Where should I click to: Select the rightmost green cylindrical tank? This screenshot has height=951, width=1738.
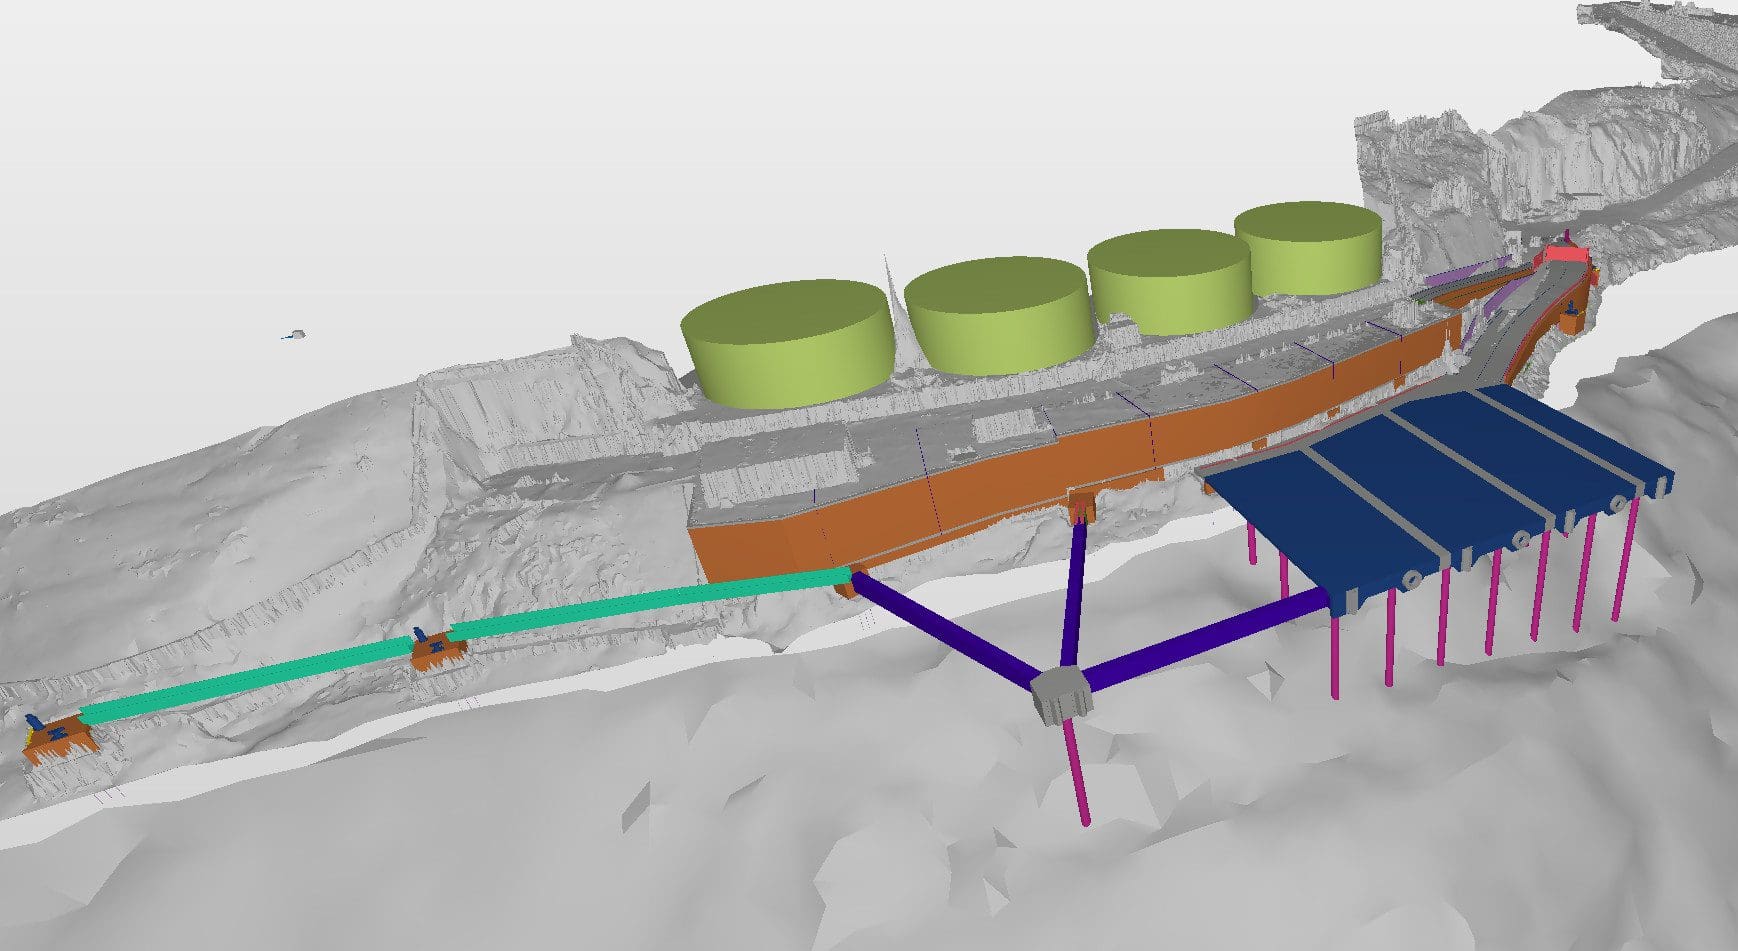[x=1308, y=248]
